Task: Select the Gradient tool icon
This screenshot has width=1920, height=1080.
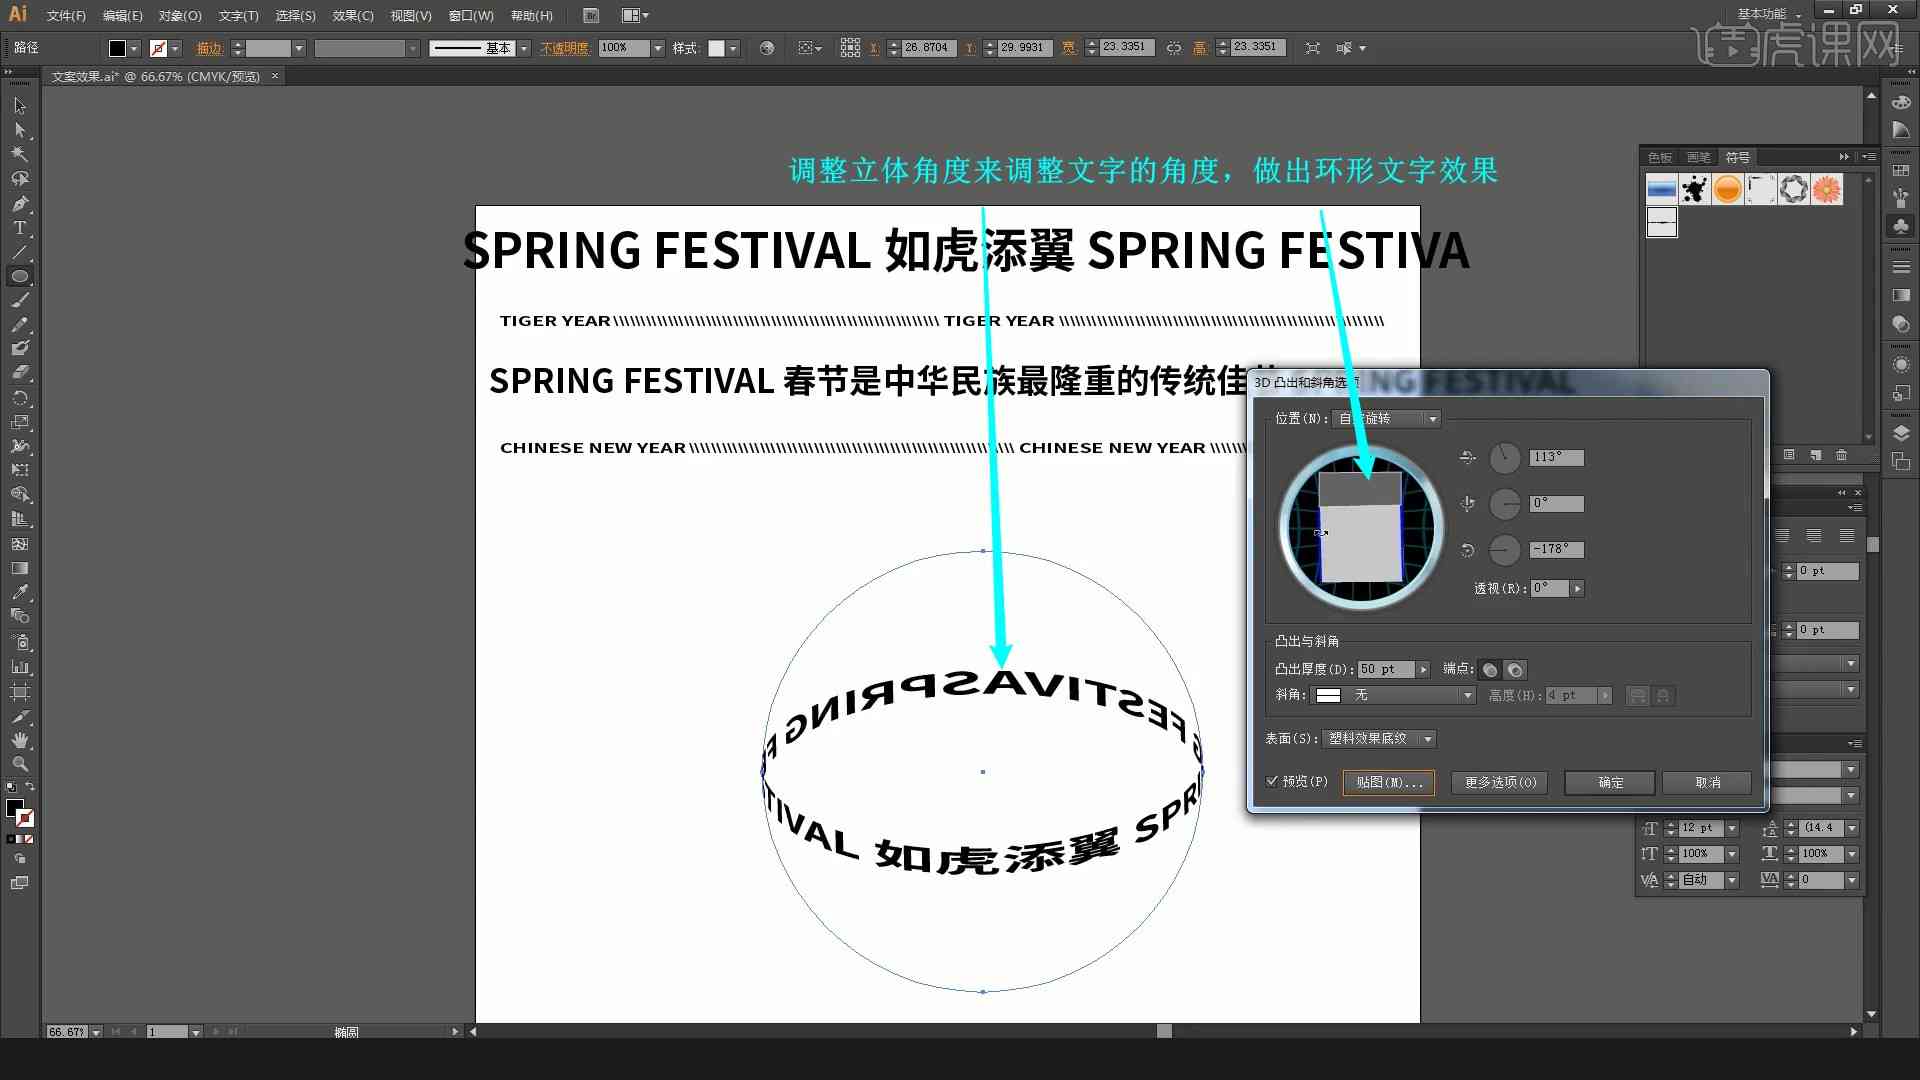Action: pos(18,567)
